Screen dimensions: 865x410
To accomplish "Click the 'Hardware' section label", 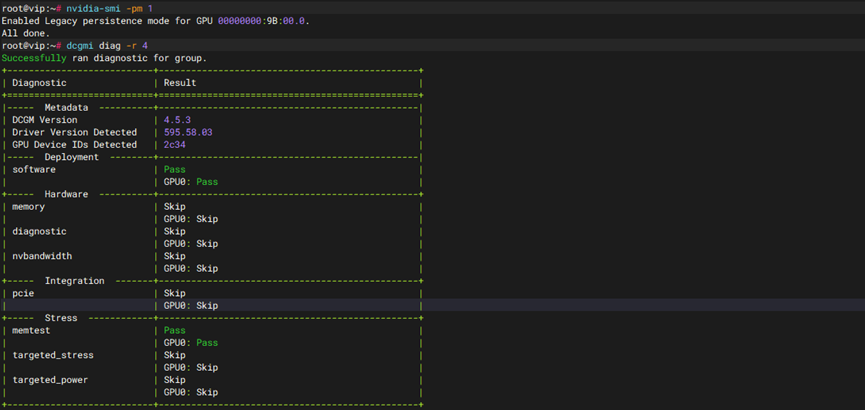I will [66, 194].
